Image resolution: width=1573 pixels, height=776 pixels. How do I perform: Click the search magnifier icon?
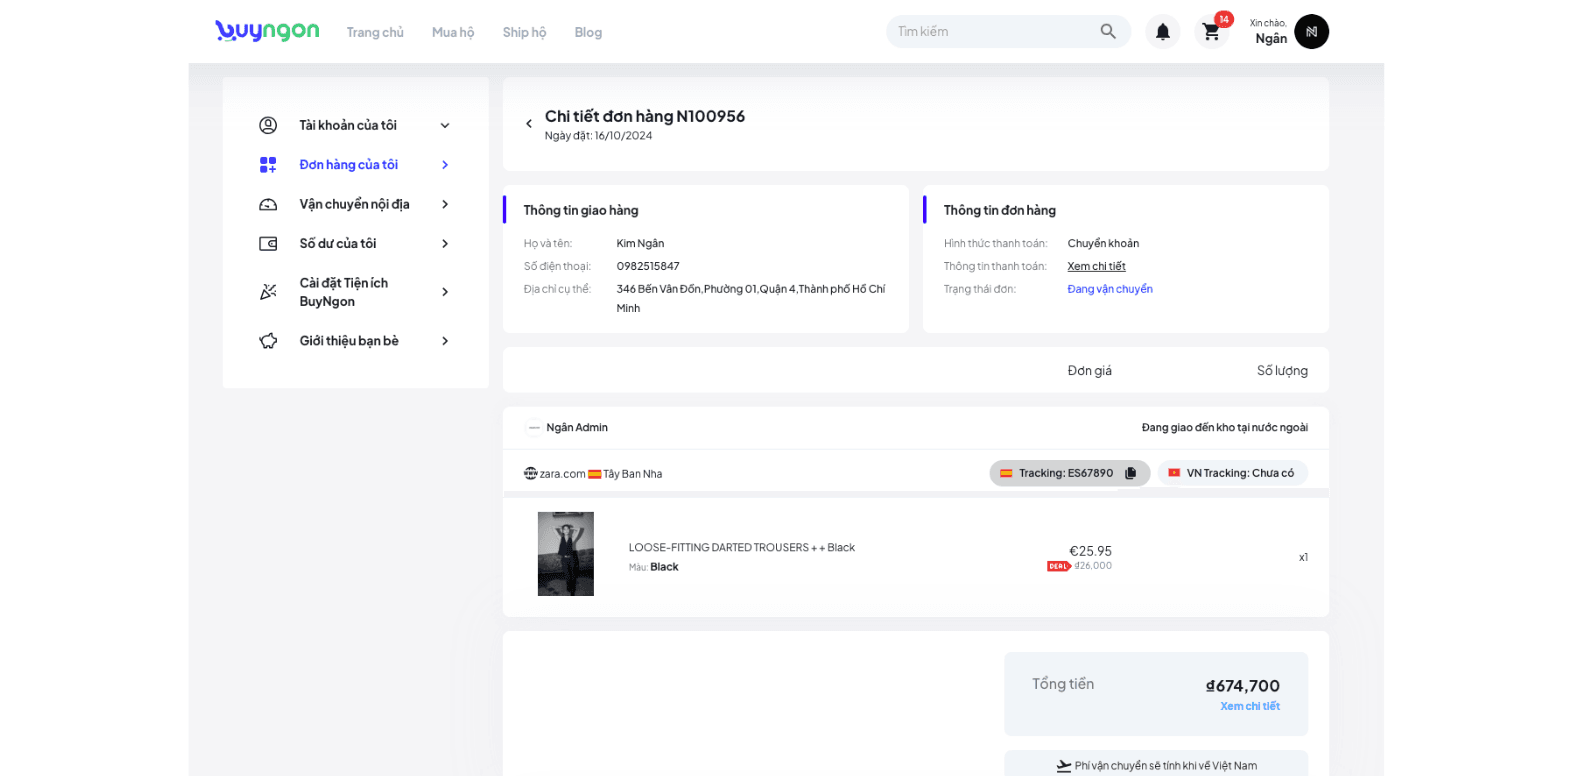click(x=1108, y=31)
